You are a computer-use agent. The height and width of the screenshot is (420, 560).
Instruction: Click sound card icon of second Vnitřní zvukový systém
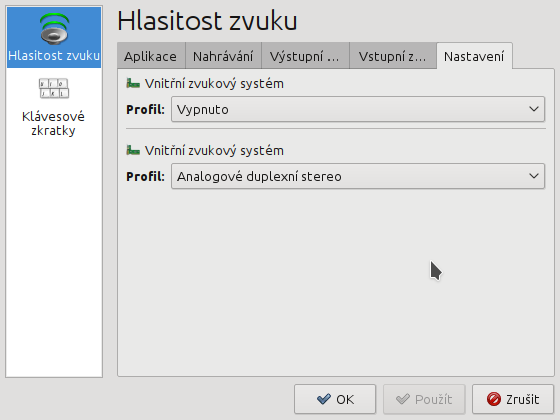133,150
